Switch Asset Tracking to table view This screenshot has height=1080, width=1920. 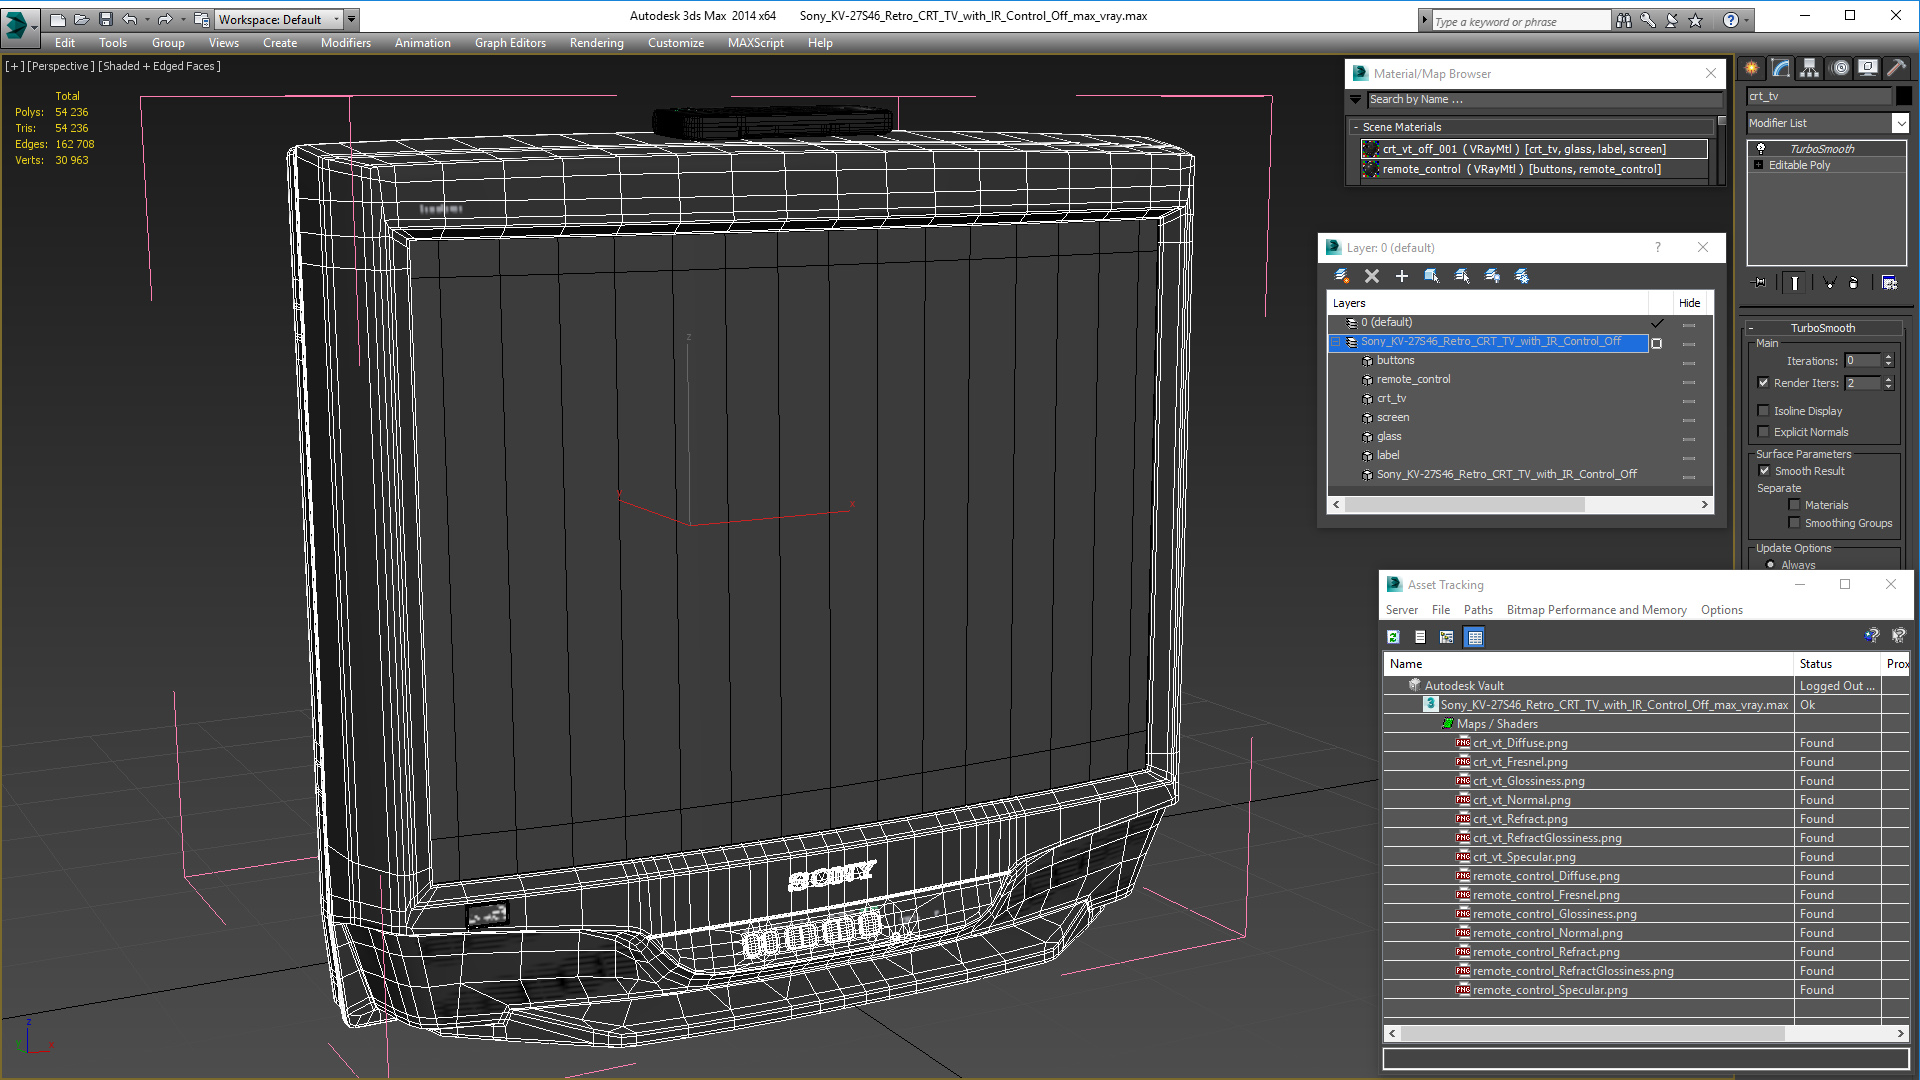click(x=1475, y=637)
